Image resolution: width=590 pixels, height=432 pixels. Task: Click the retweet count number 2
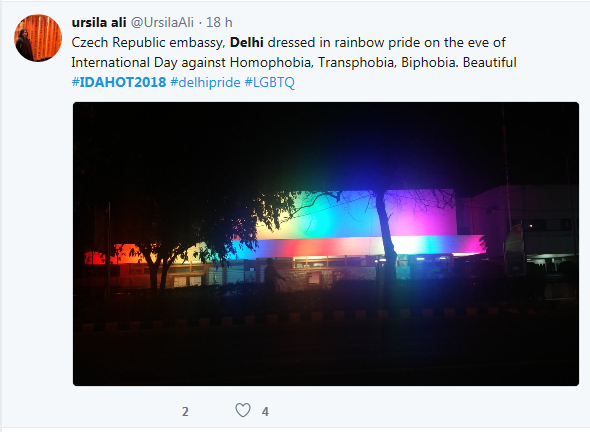185,412
